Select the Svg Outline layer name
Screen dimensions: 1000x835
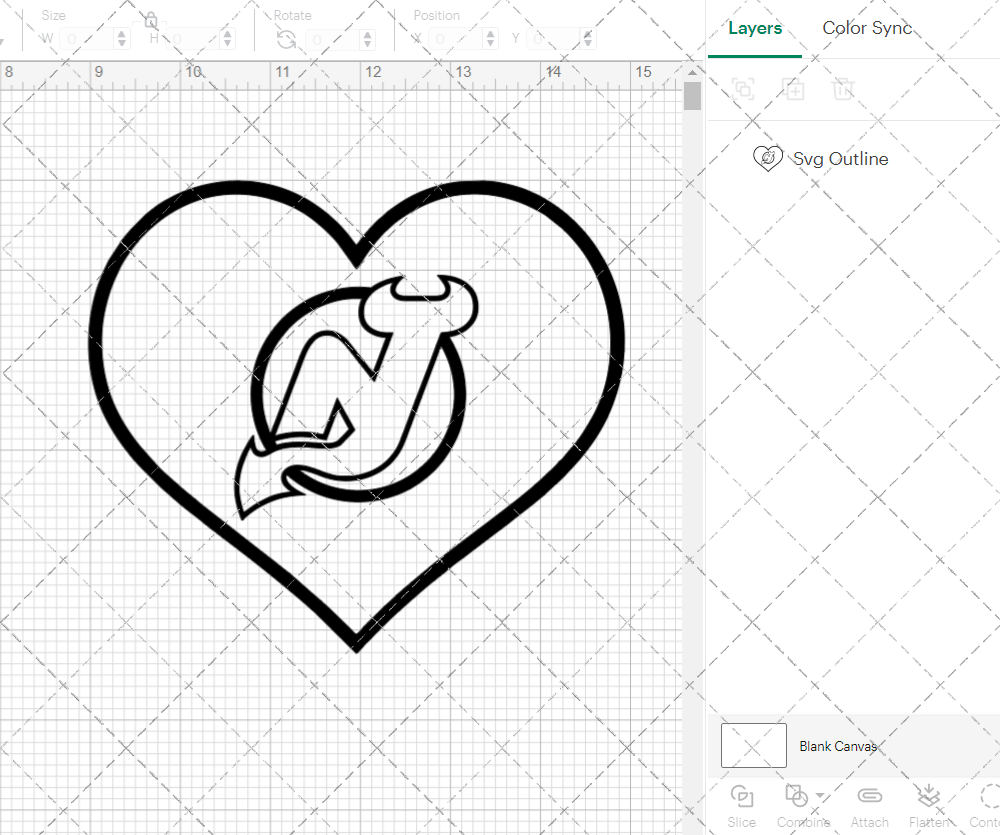click(x=841, y=159)
